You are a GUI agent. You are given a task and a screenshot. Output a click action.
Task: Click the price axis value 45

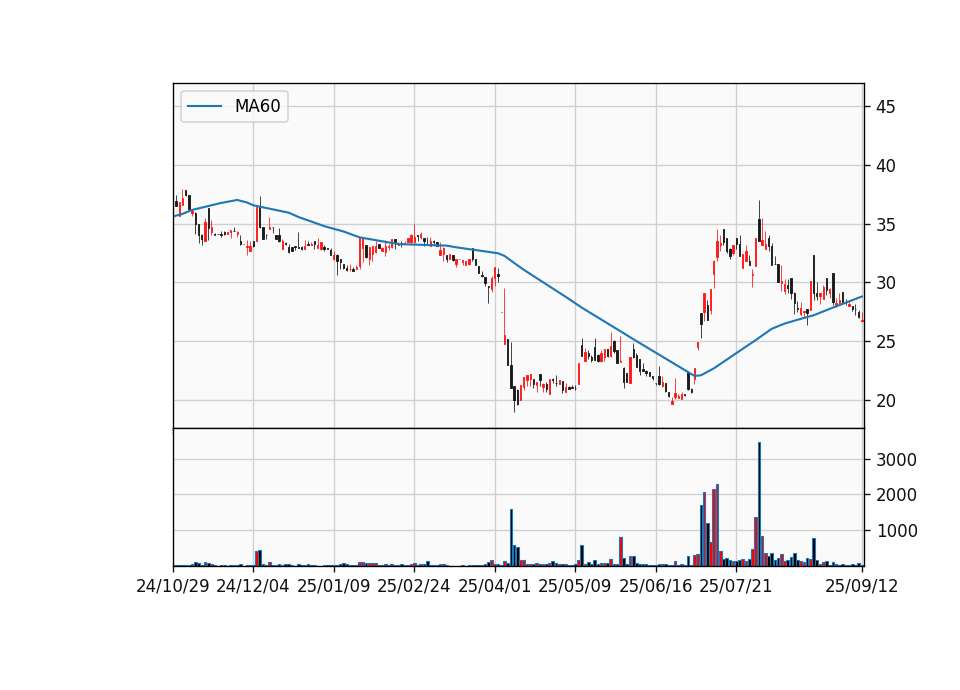pos(885,107)
